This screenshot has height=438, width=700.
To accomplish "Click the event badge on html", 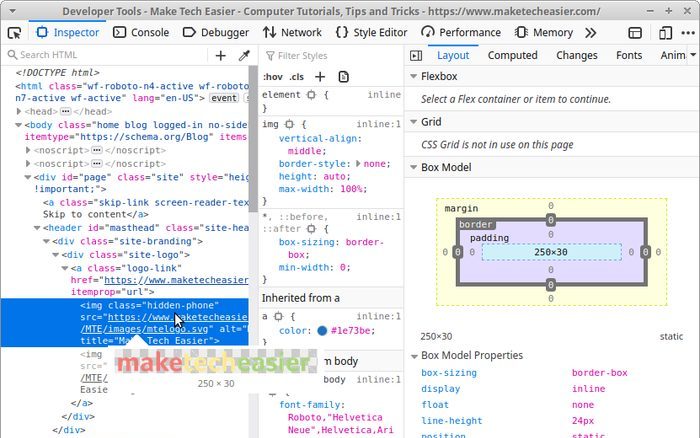I will [x=224, y=98].
